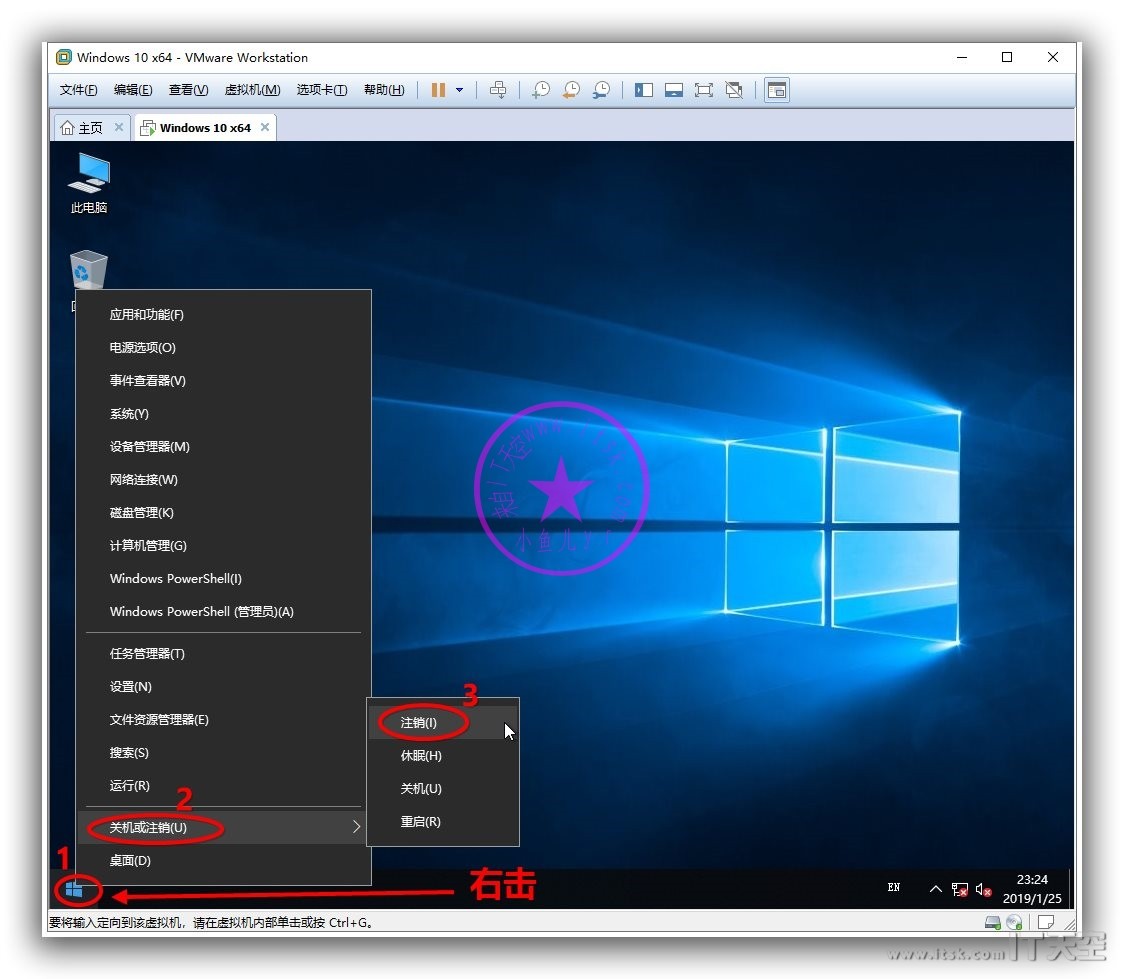Click the Unity mode toolbar icon

point(734,90)
